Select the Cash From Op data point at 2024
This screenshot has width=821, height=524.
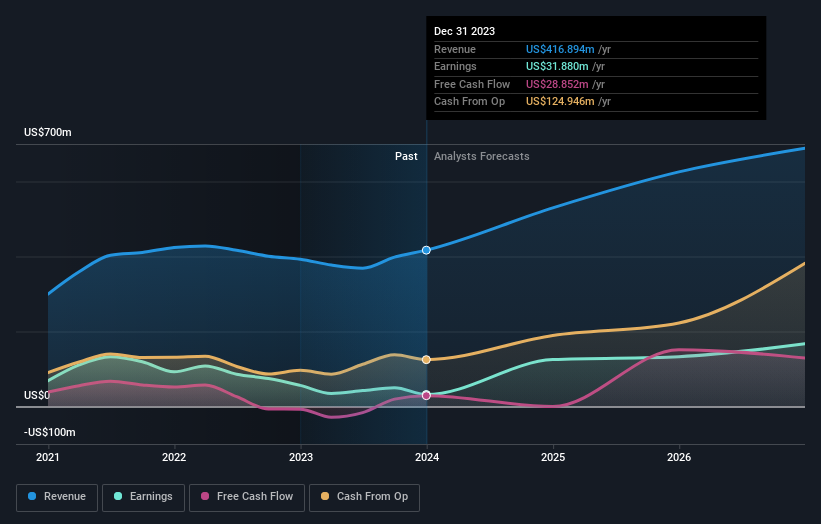pyautogui.click(x=426, y=360)
